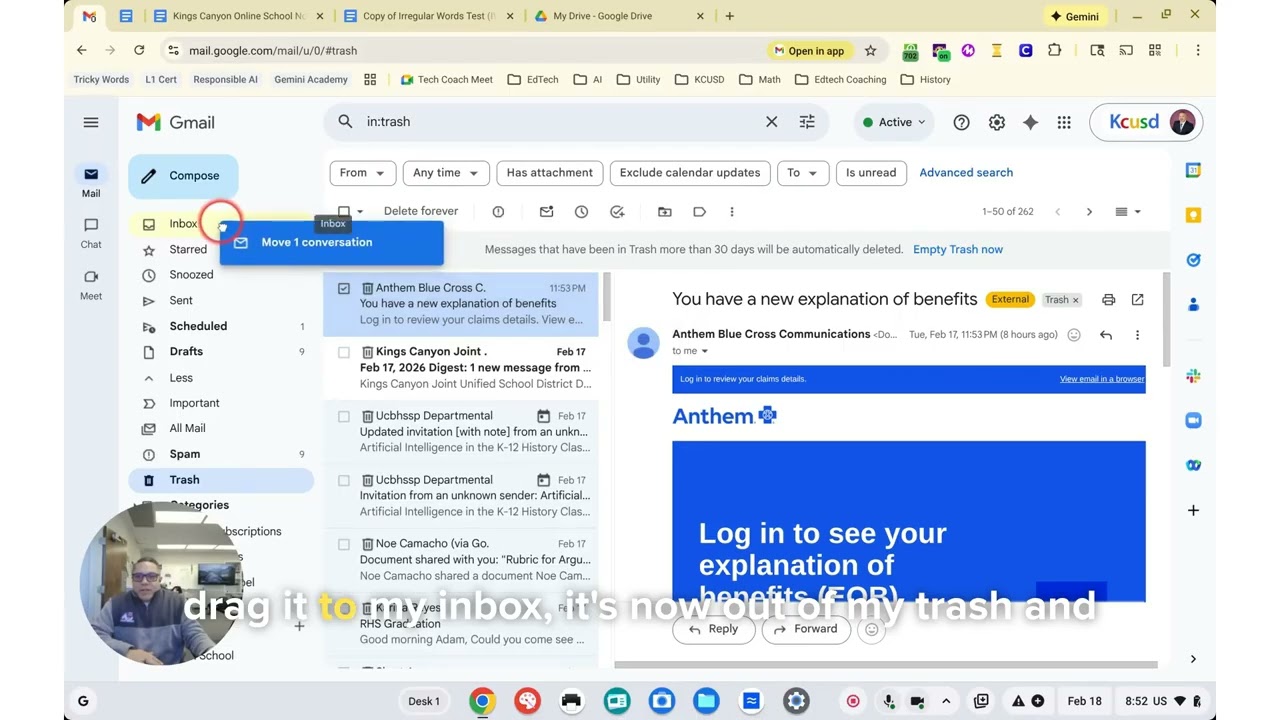Toggle the Has attachment filter chip
Screen dimensions: 1280x720
[549, 173]
